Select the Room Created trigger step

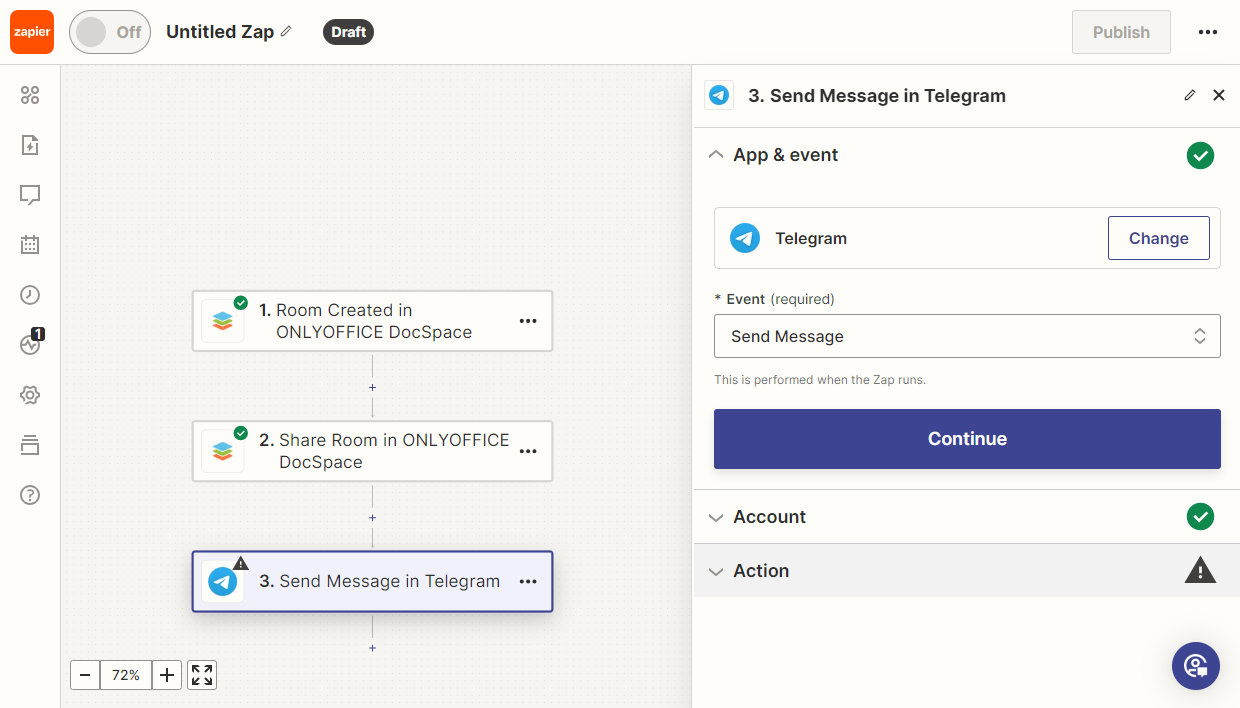point(372,321)
